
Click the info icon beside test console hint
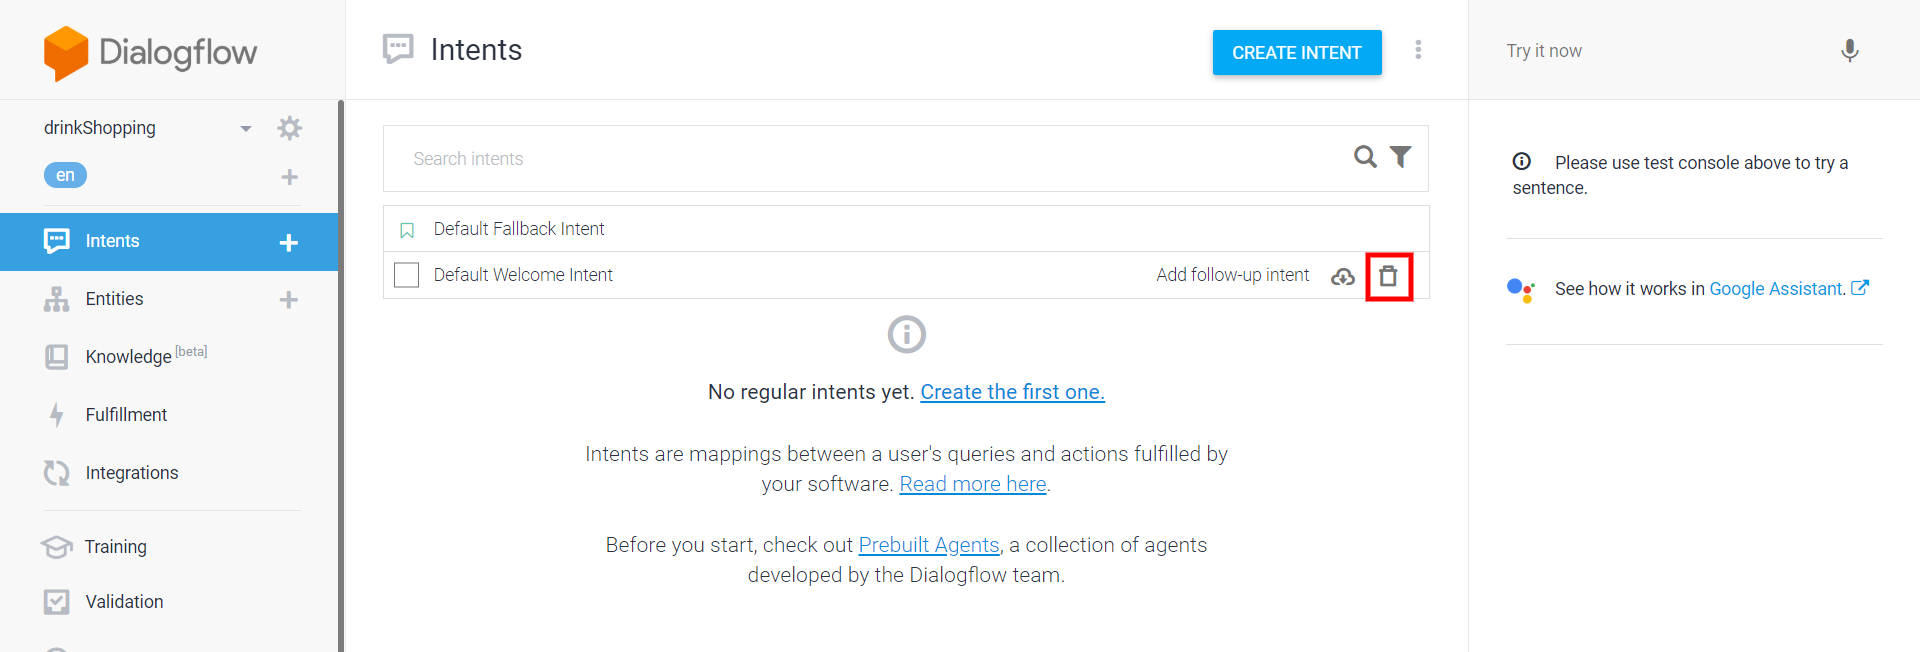pyautogui.click(x=1522, y=161)
